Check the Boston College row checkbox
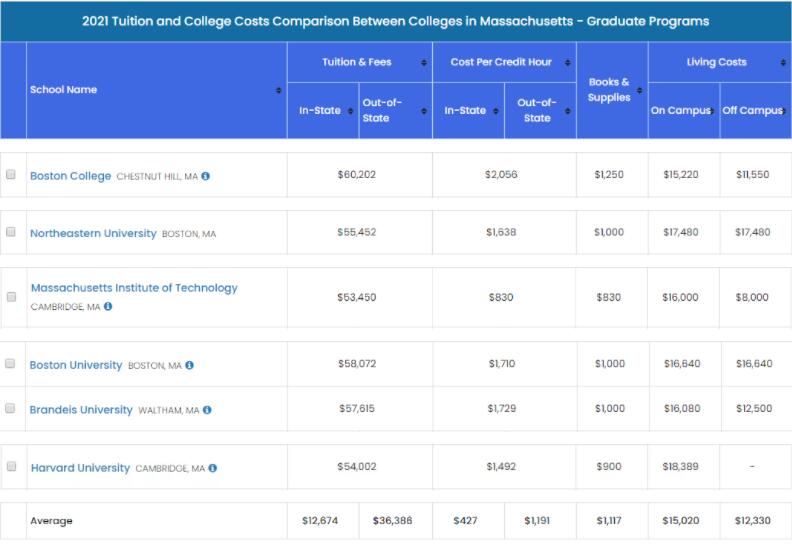Image resolution: width=792 pixels, height=552 pixels. pyautogui.click(x=11, y=175)
